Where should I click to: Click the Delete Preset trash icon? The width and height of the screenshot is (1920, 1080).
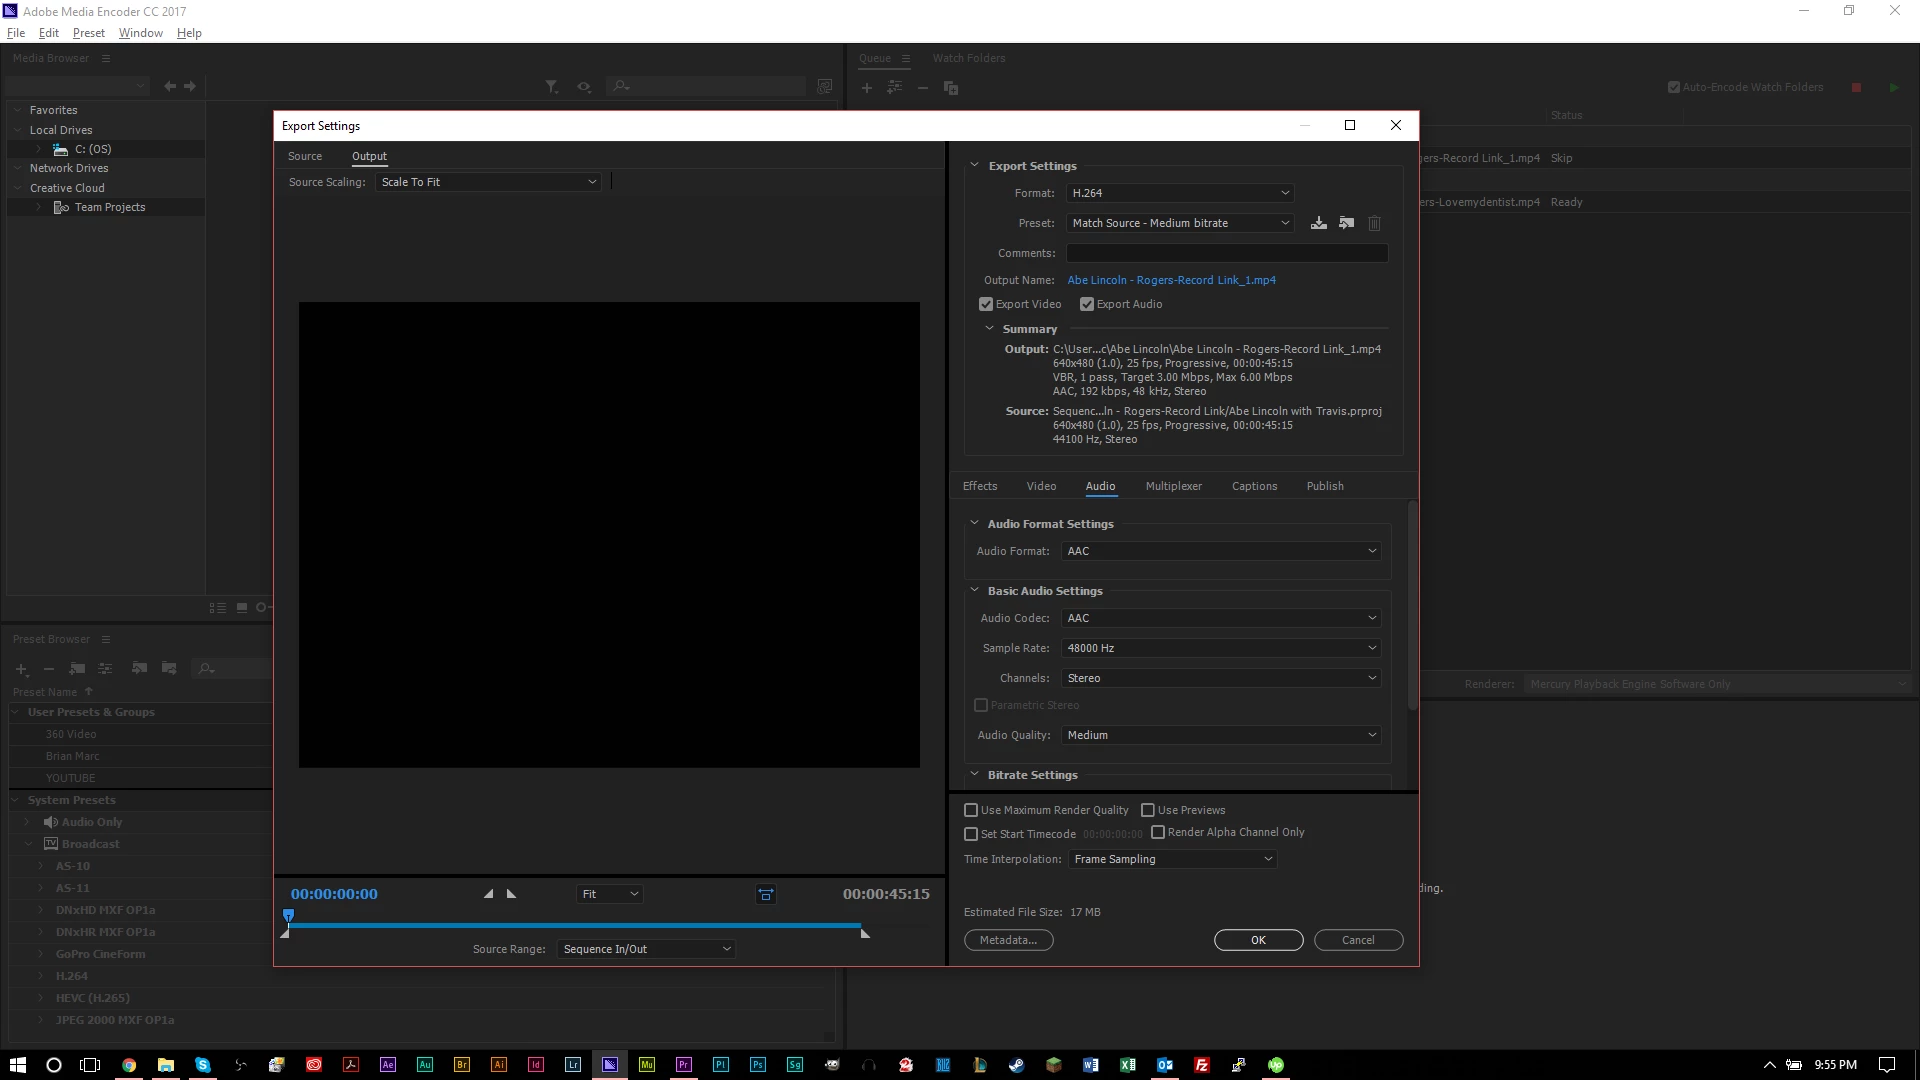point(1374,223)
